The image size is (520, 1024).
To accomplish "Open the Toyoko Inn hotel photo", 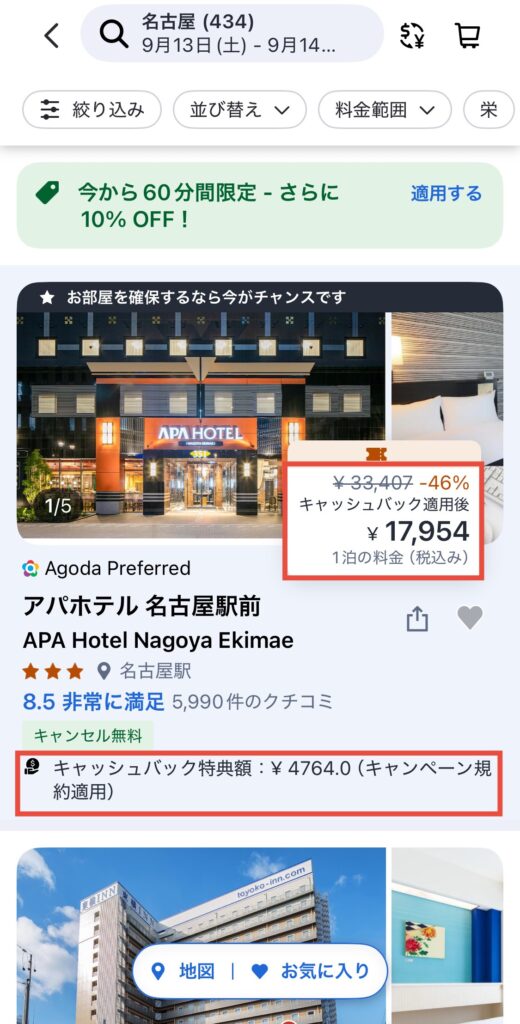I will click(201, 935).
